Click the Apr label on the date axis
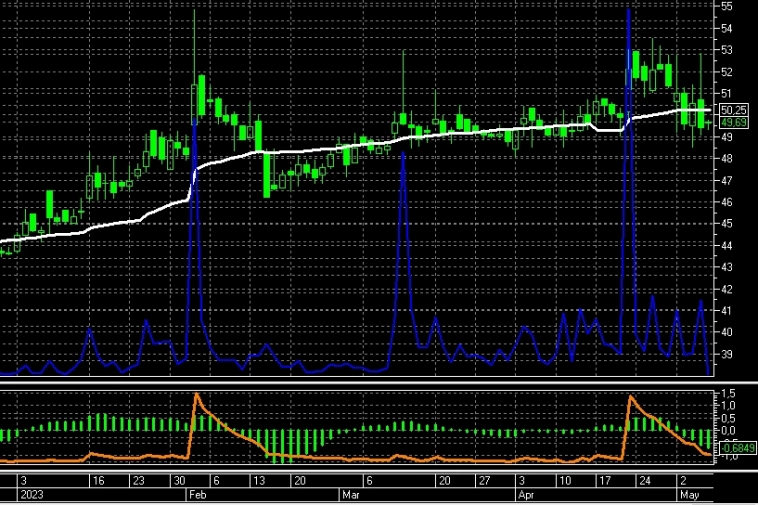Image resolution: width=758 pixels, height=505 pixels. point(525,494)
